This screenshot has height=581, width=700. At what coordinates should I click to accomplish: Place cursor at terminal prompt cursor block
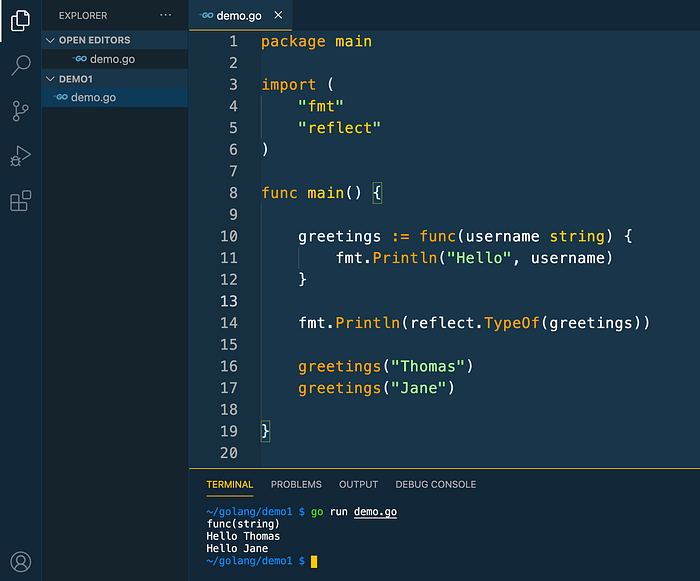314,561
